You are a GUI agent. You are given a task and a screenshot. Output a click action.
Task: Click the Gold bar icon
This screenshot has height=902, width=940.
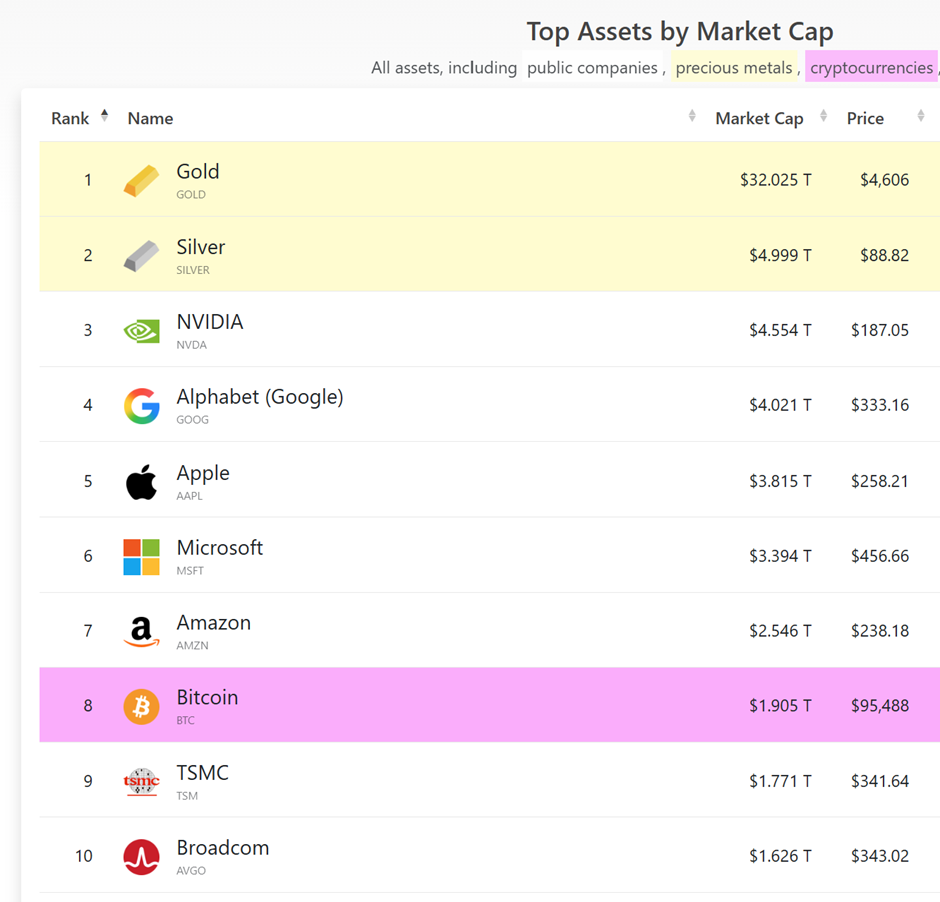click(141, 181)
